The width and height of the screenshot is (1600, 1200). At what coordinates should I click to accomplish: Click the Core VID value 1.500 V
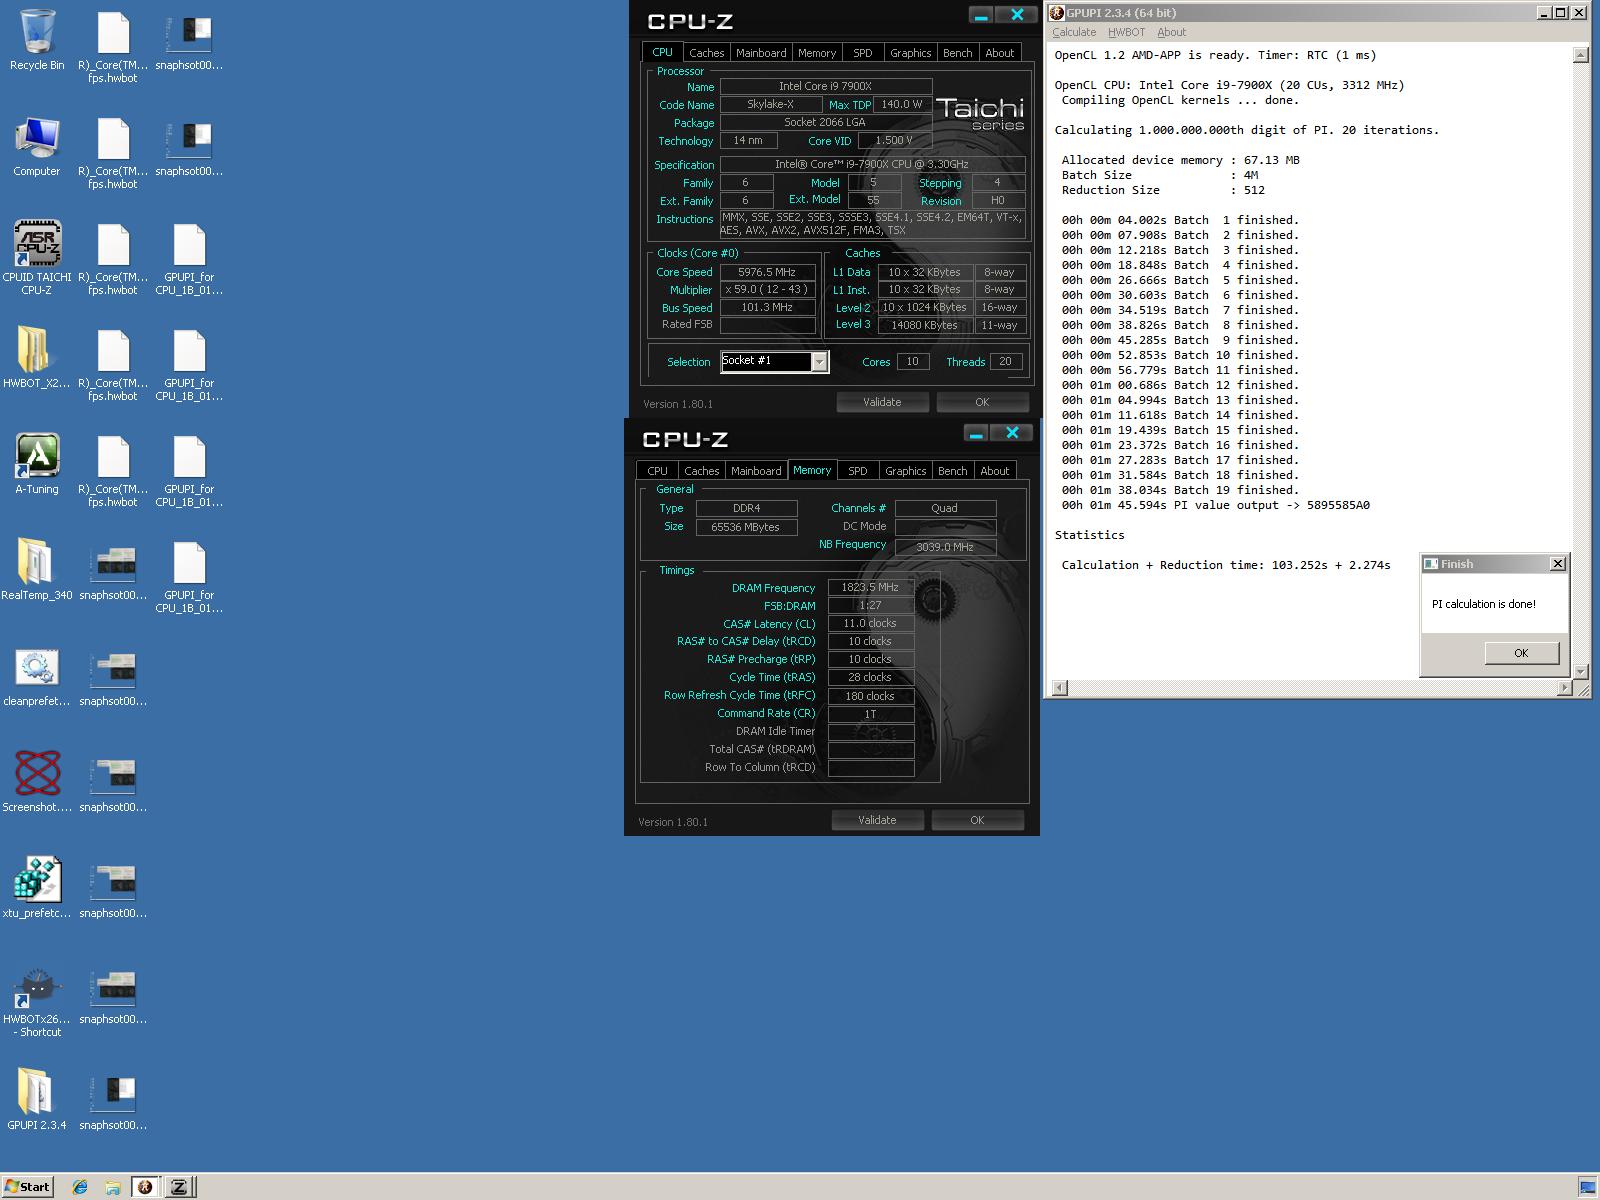coord(893,141)
